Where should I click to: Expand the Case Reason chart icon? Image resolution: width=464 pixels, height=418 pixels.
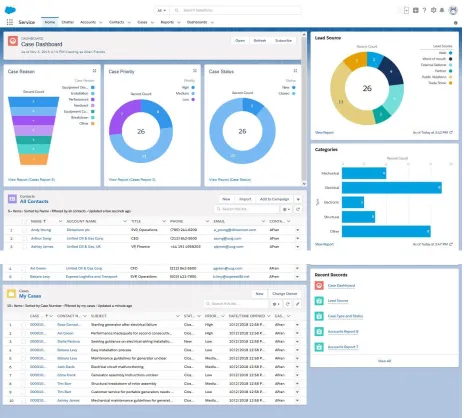[94, 71]
